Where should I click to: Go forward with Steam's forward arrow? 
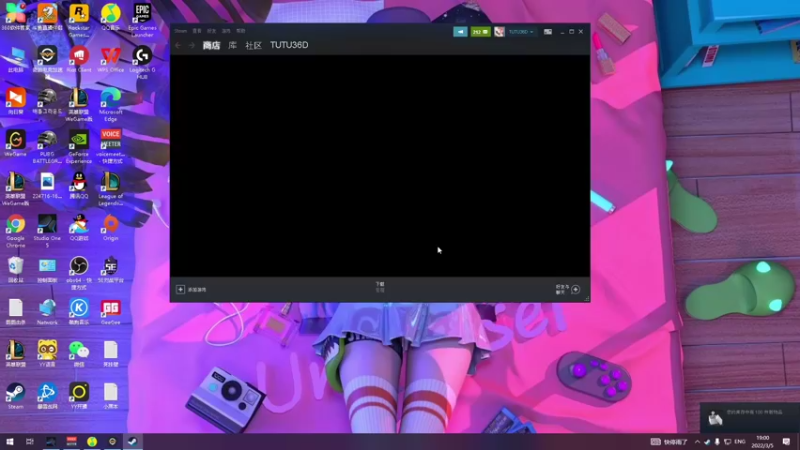pyautogui.click(x=192, y=45)
